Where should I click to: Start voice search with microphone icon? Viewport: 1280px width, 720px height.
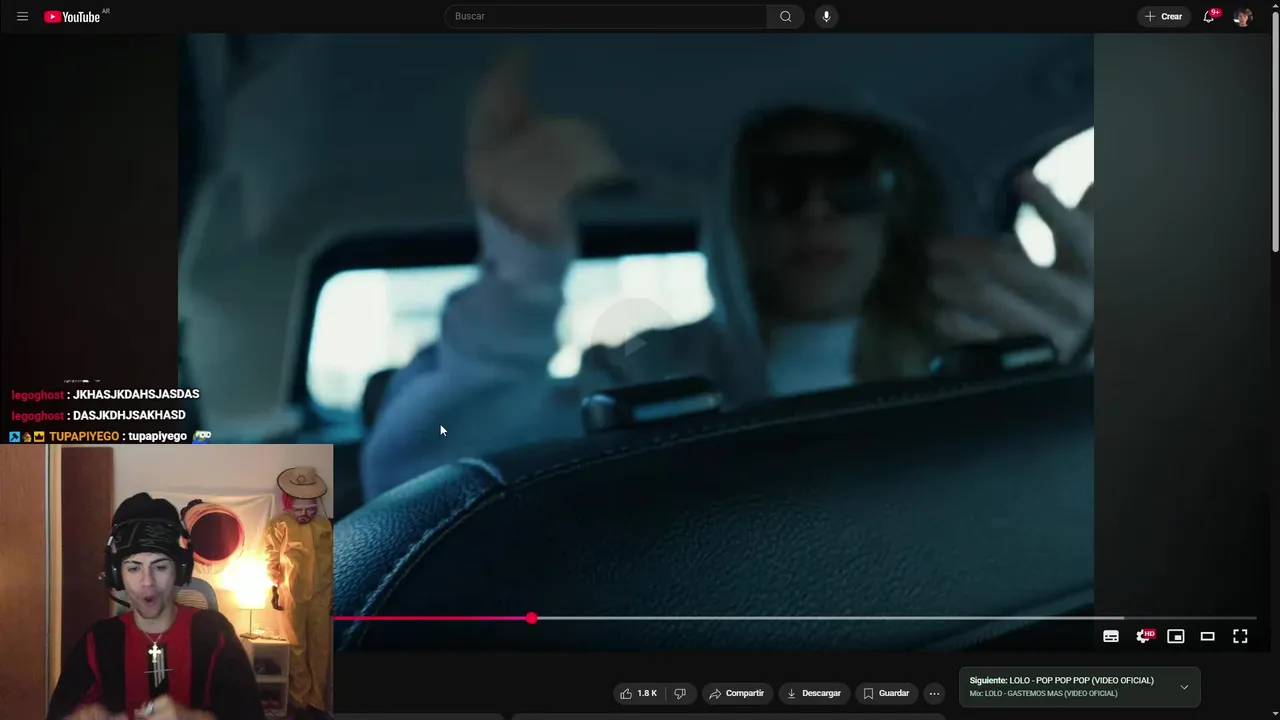pos(826,16)
